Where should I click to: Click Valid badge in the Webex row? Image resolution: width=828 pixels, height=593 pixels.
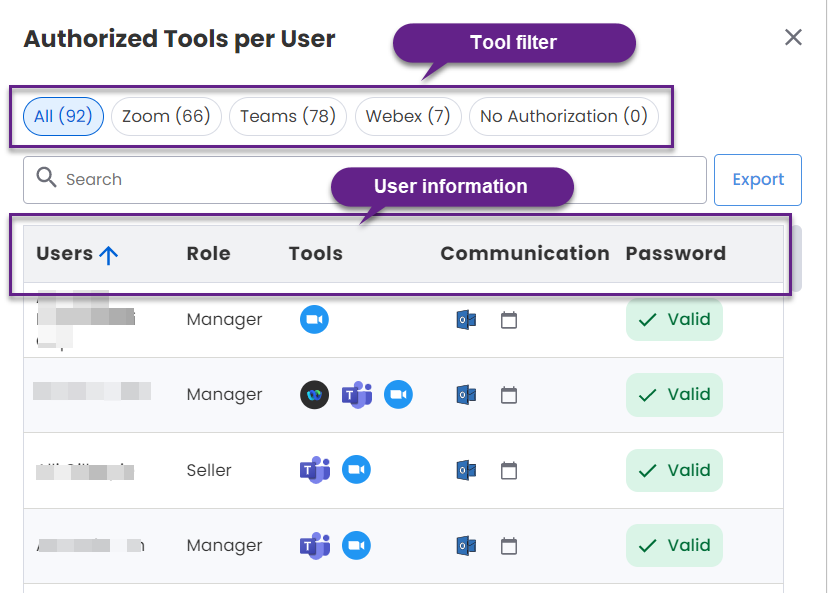(674, 394)
